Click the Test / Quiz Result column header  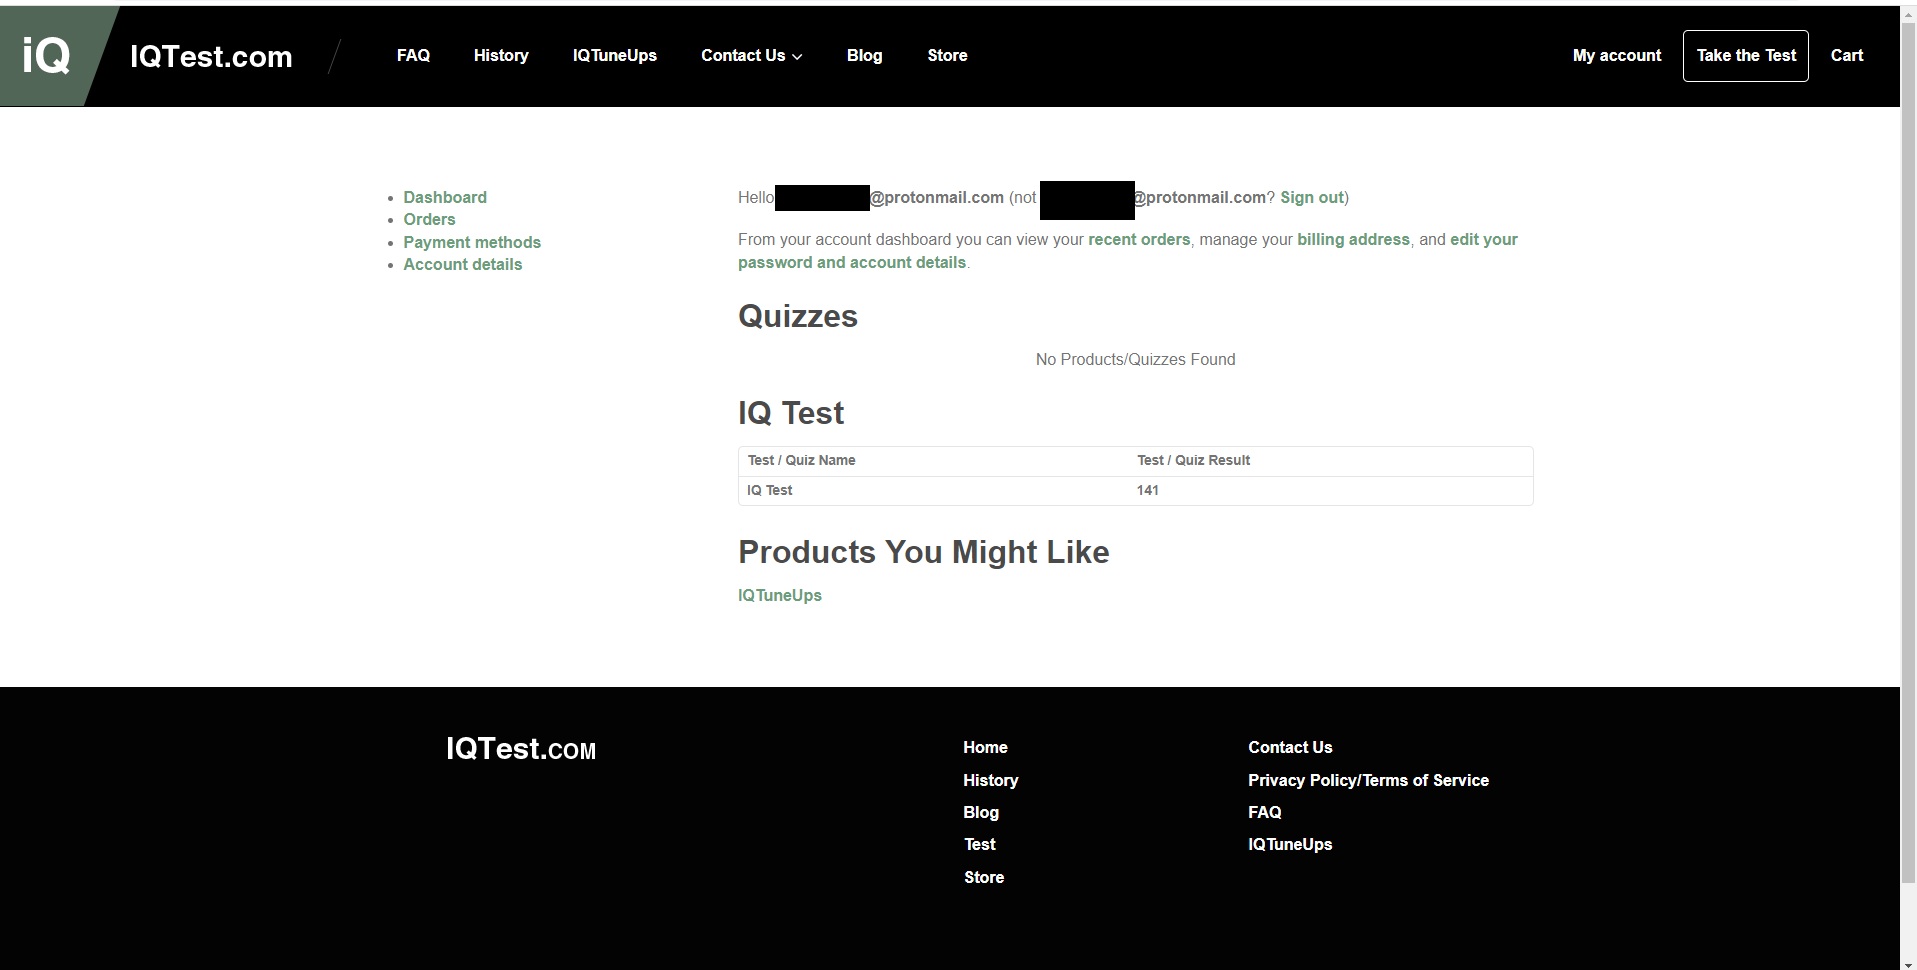tap(1193, 460)
